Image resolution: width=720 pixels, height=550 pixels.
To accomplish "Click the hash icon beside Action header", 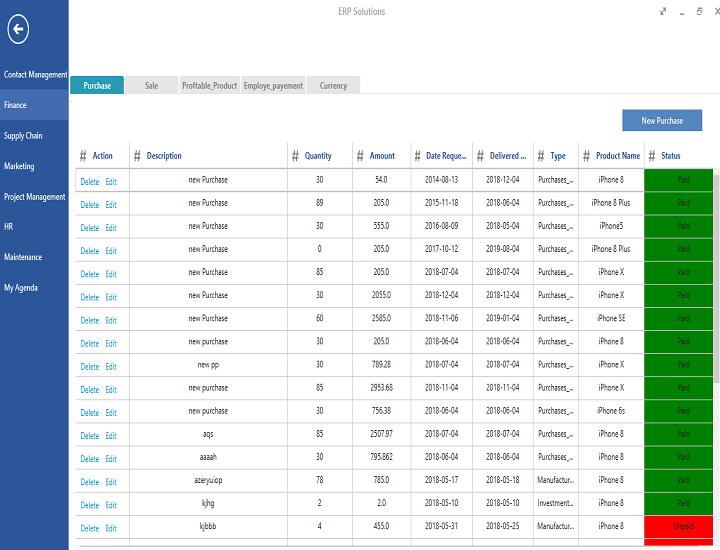I will [x=83, y=156].
